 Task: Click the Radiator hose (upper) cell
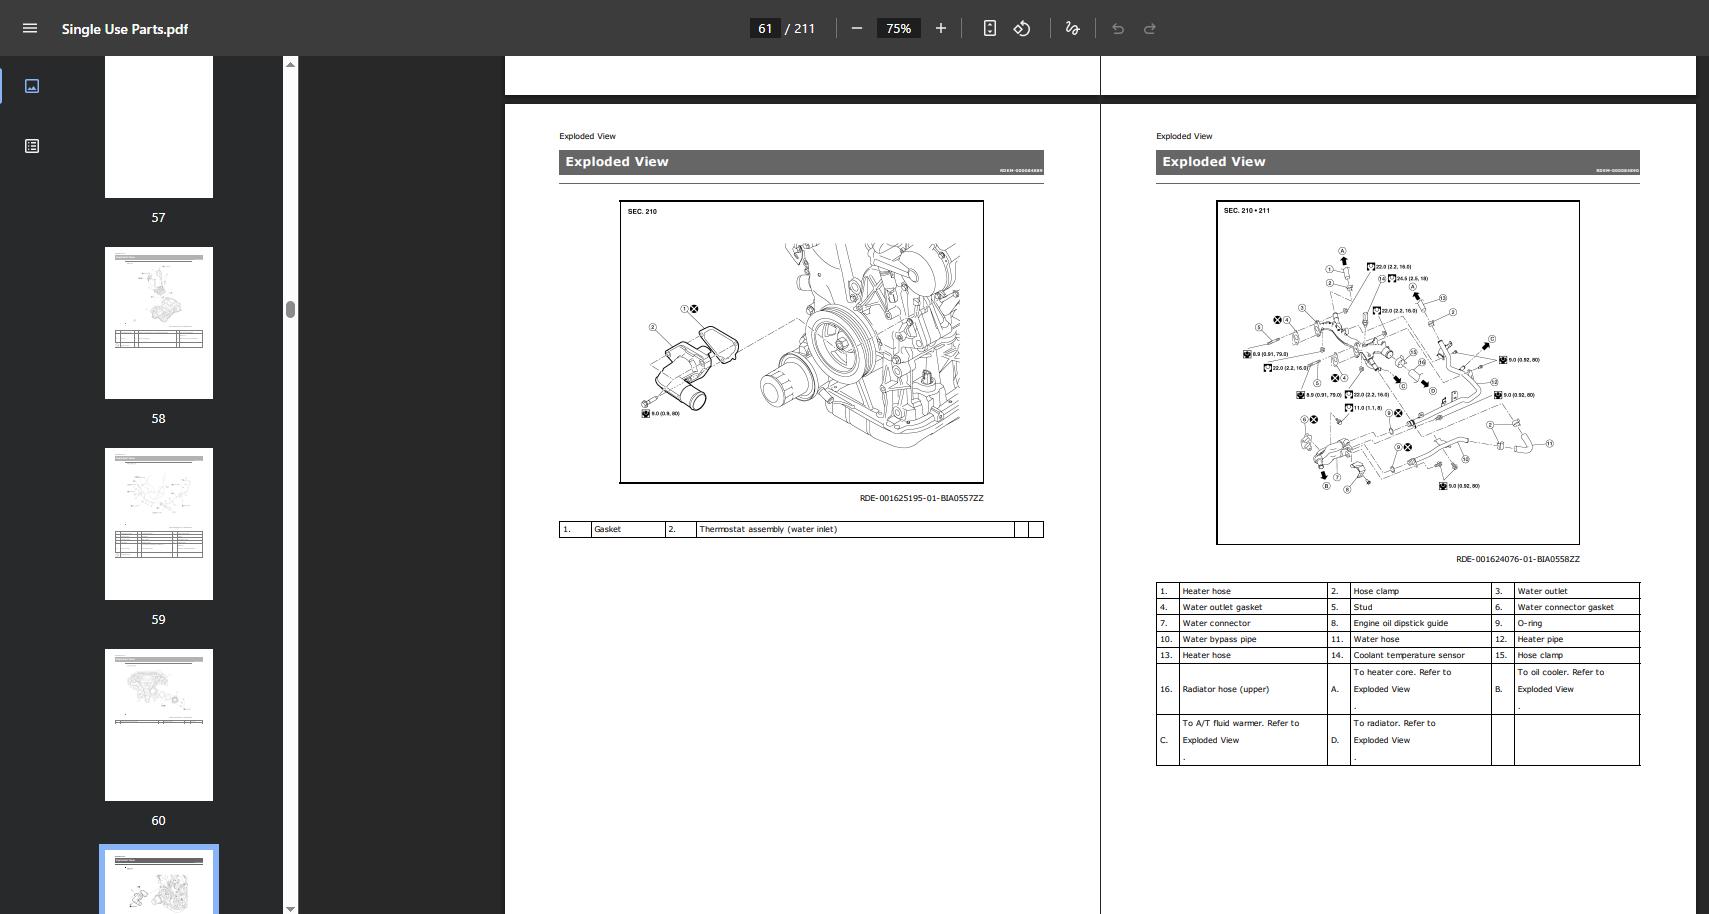tap(1253, 689)
